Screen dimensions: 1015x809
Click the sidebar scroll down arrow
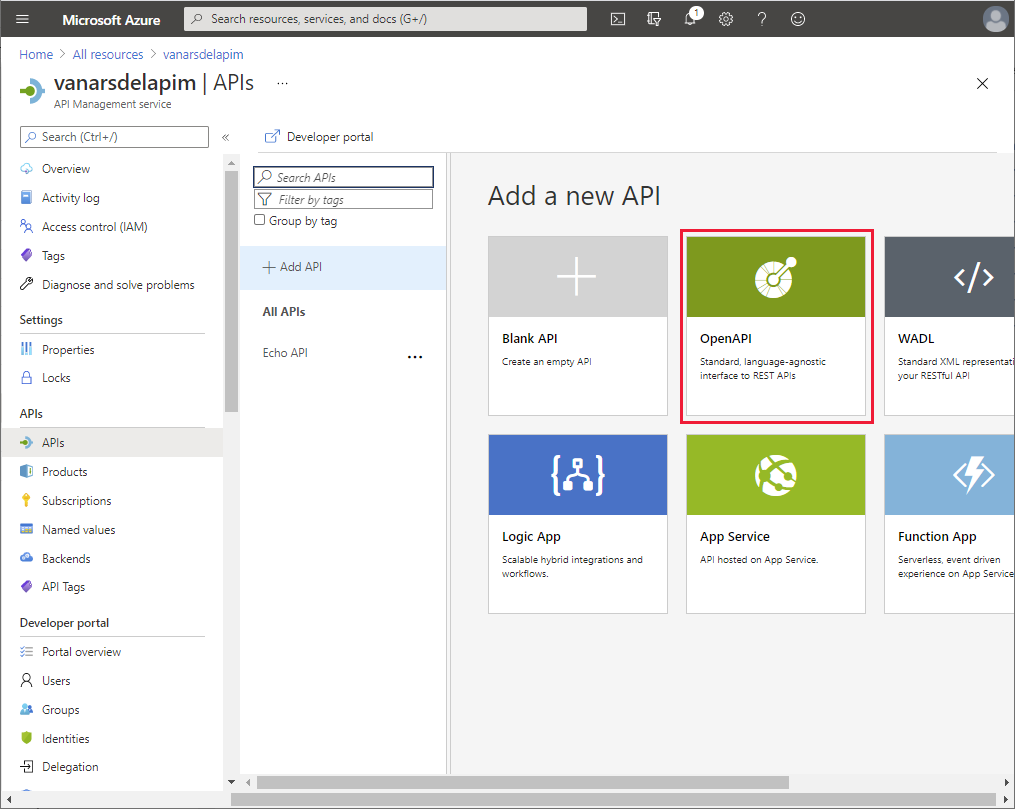[231, 782]
